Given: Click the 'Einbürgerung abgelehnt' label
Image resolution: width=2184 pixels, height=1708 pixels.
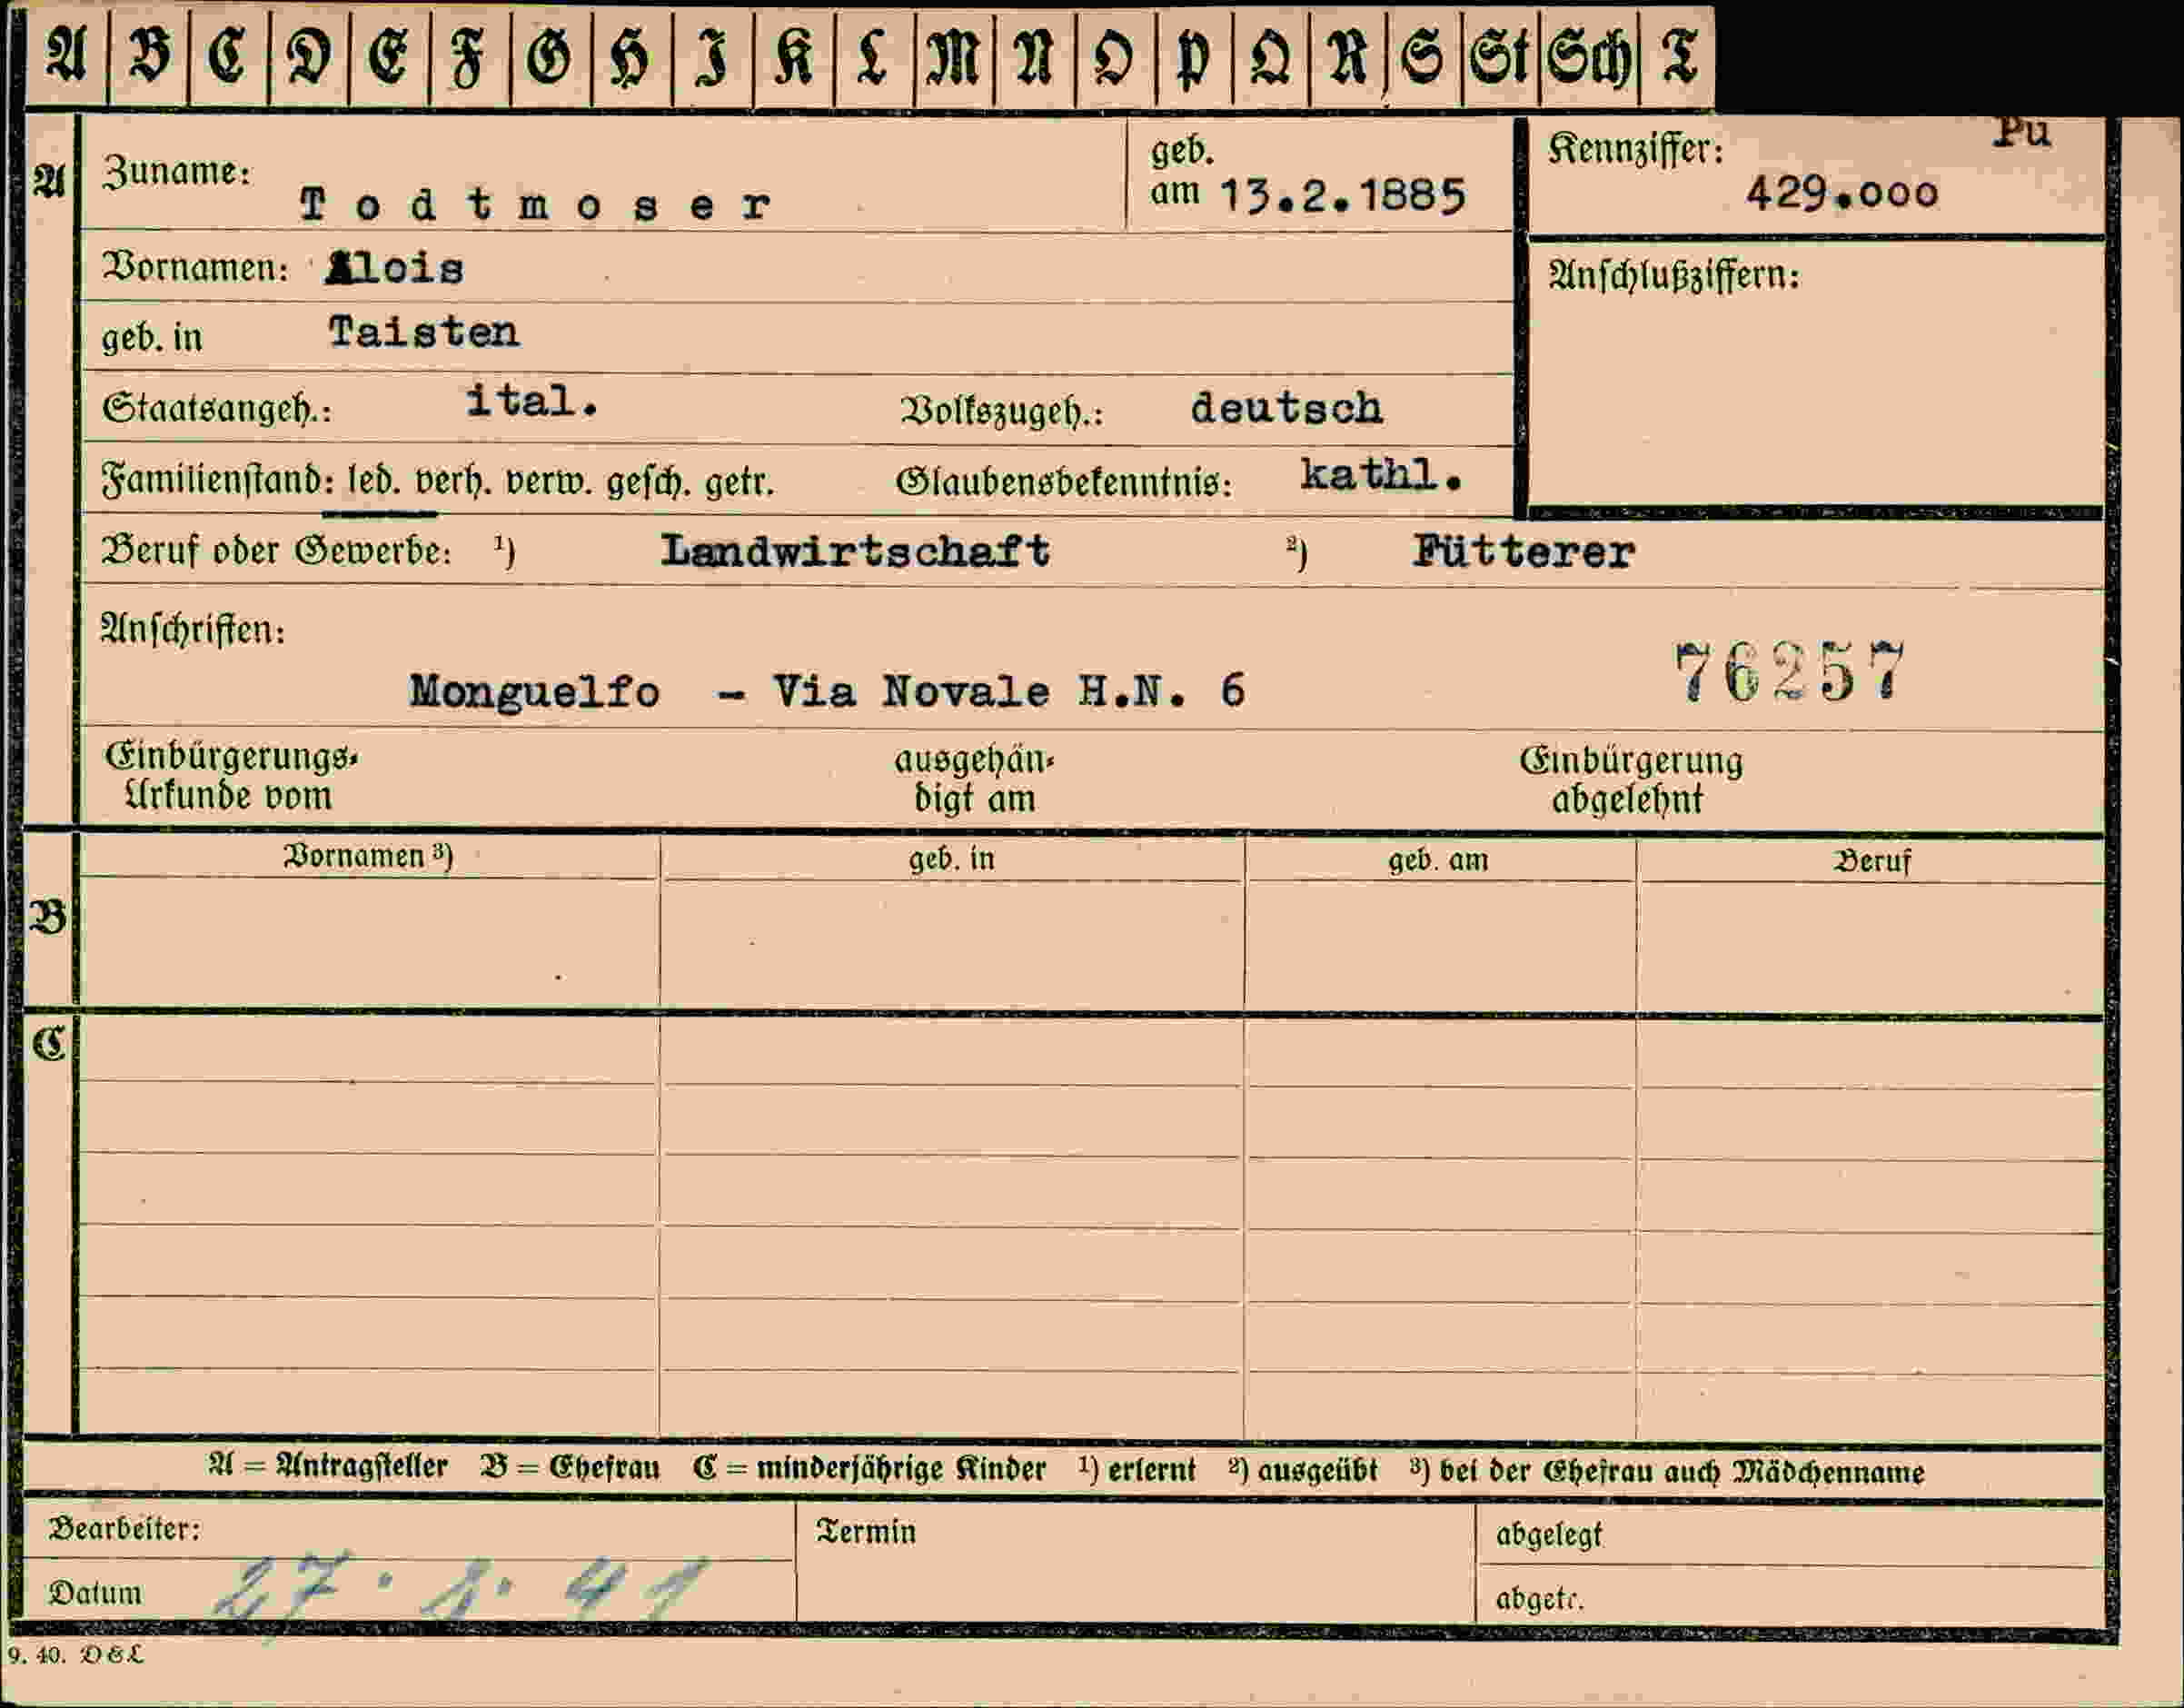Looking at the screenshot, I should (x=1632, y=780).
